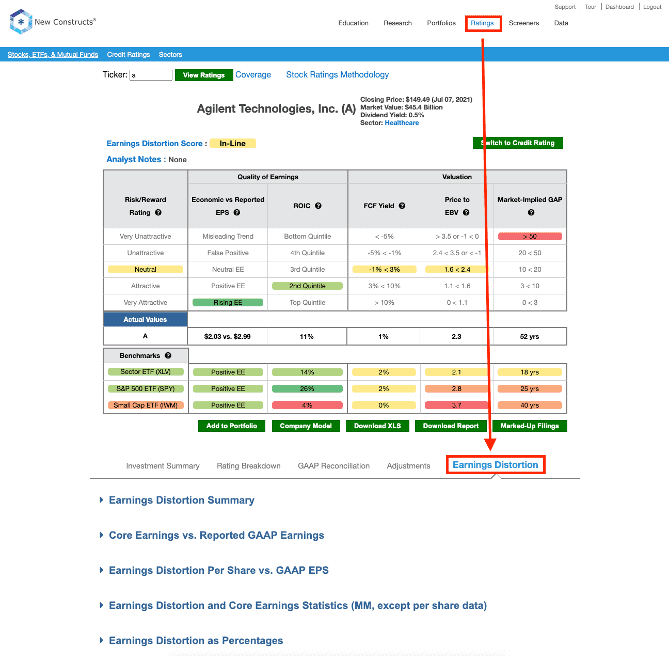
Task: Go to Sectors in blue bar
Action: [170, 55]
